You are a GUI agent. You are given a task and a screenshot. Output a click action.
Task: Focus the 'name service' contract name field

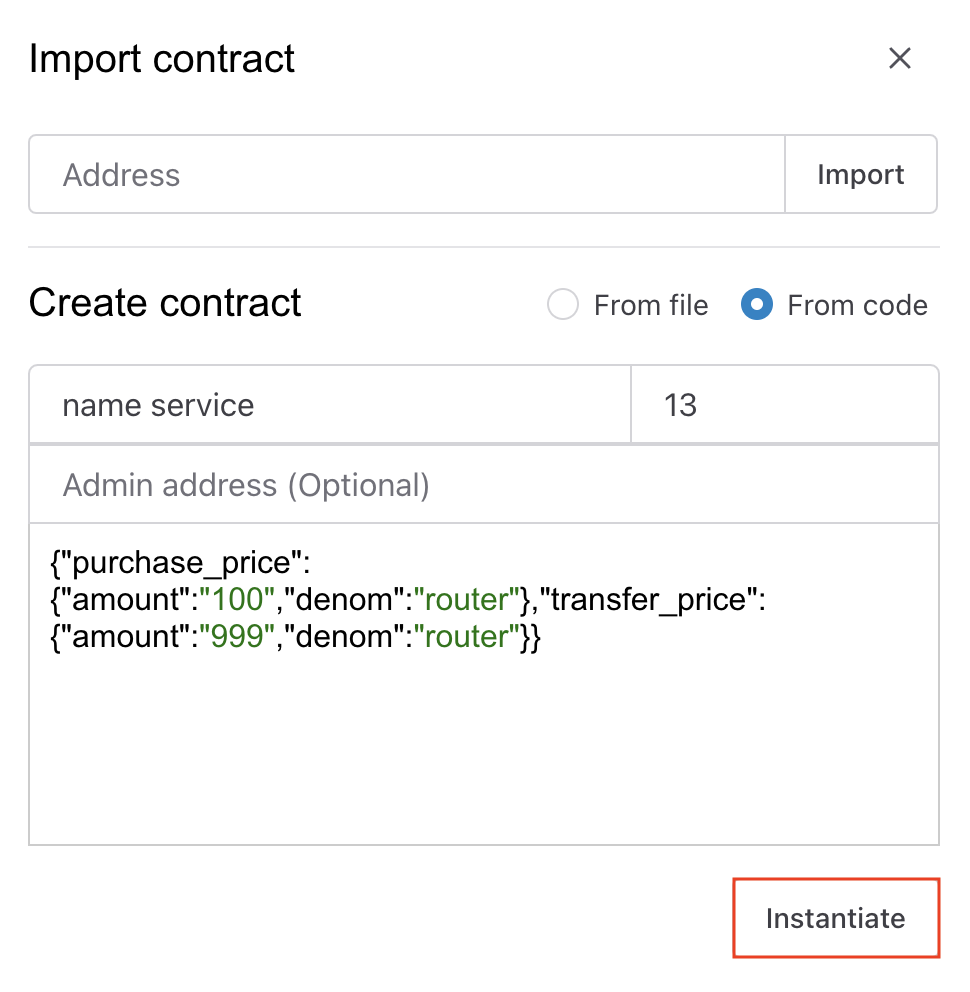point(330,405)
